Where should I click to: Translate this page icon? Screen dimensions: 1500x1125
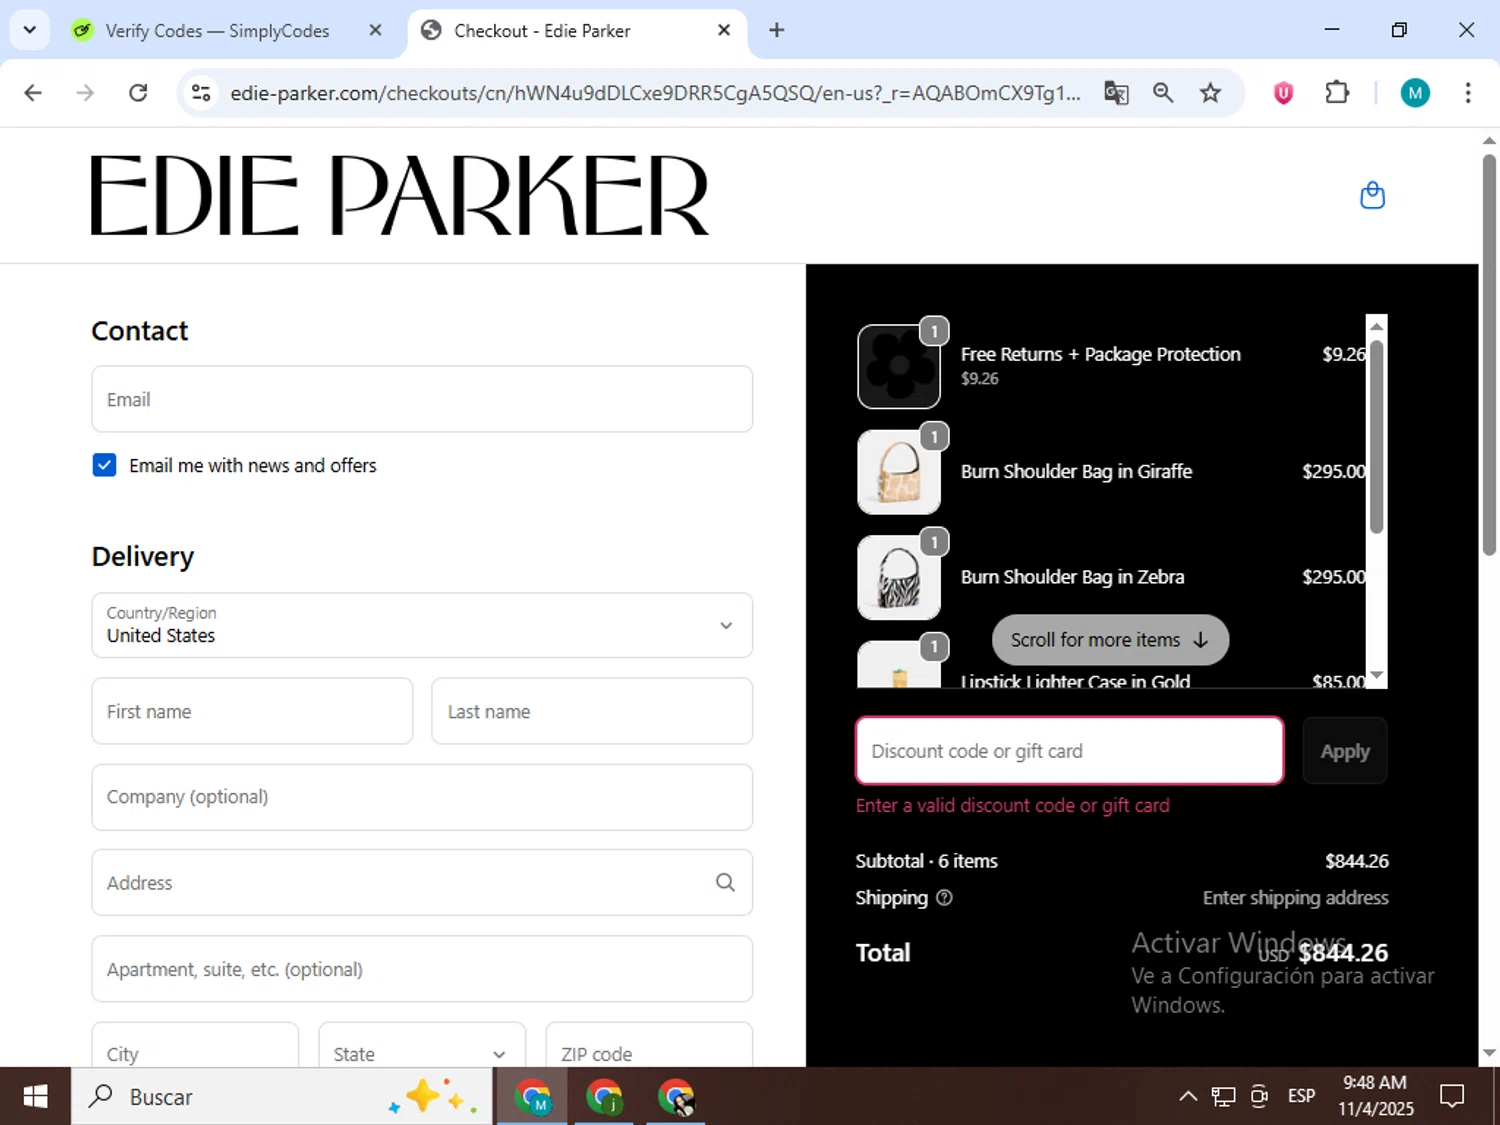(x=1116, y=93)
